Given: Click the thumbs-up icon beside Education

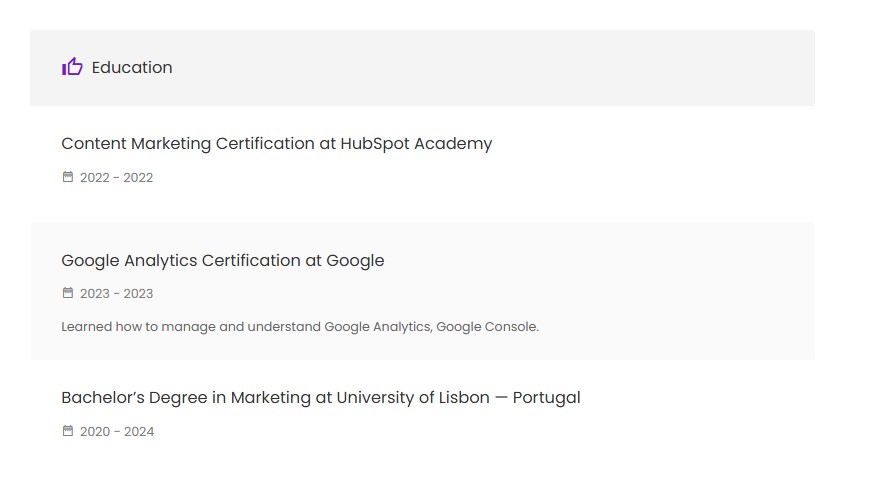Looking at the screenshot, I should tap(72, 67).
